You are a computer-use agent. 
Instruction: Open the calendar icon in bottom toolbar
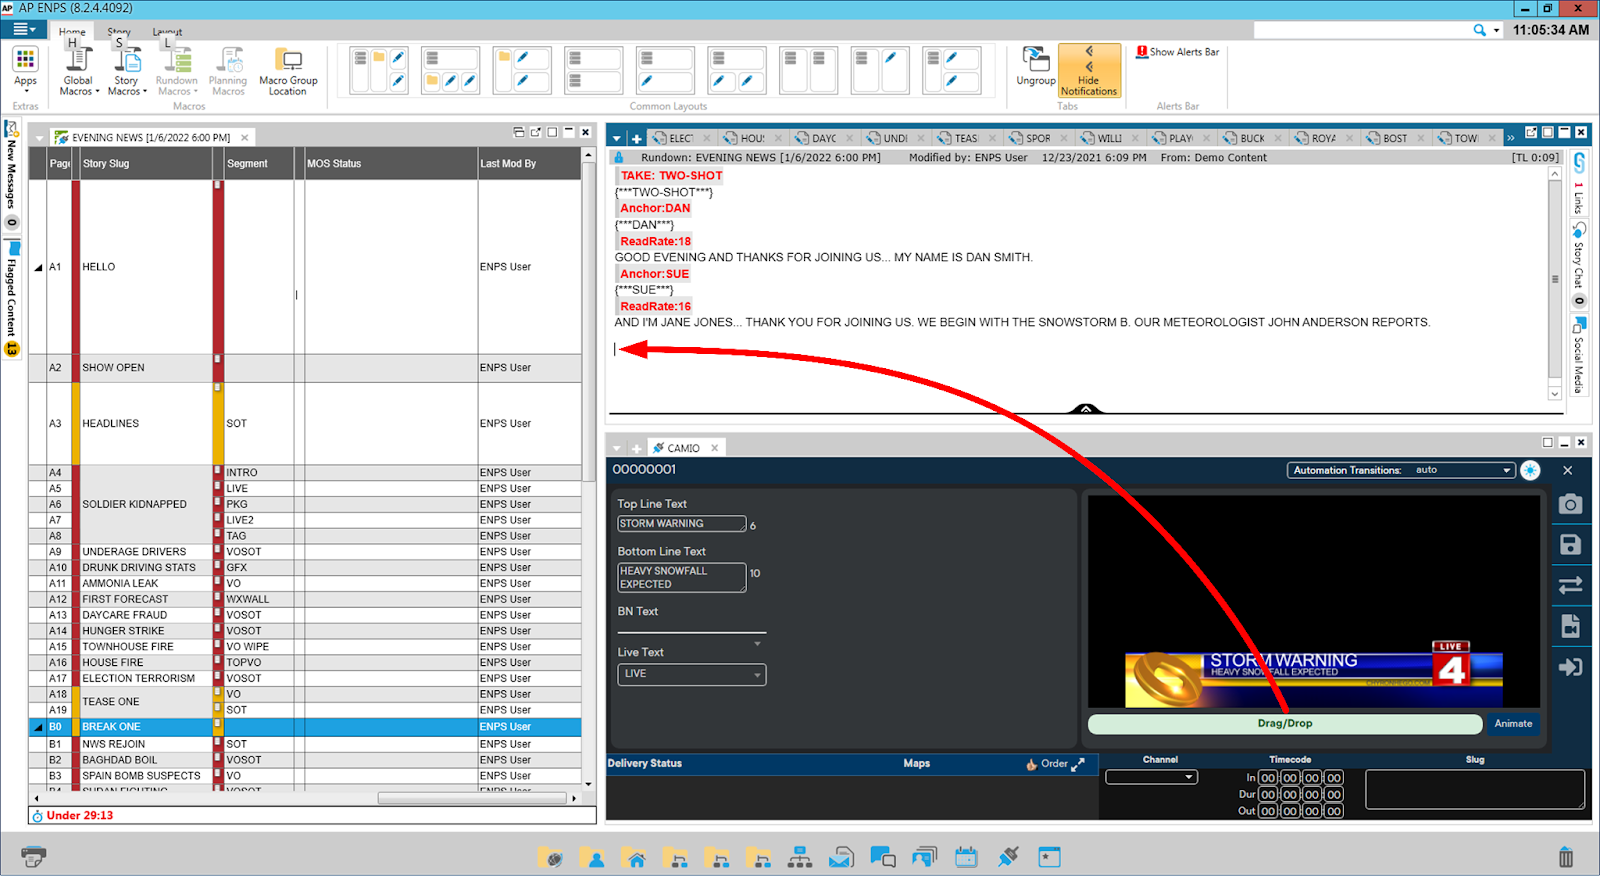pyautogui.click(x=966, y=857)
